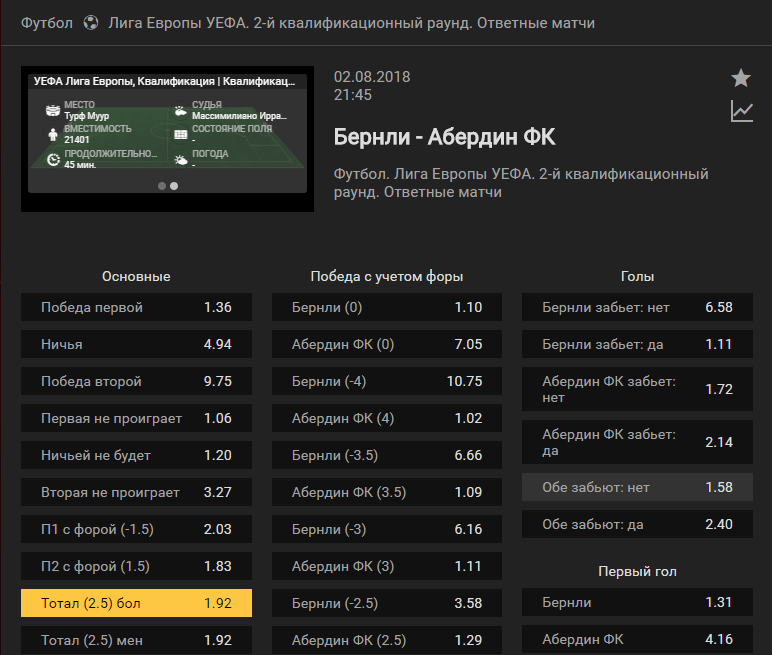The width and height of the screenshot is (772, 655).
Task: Select handicap Абердин ФК (2.5) 1.29
Action: coord(387,640)
